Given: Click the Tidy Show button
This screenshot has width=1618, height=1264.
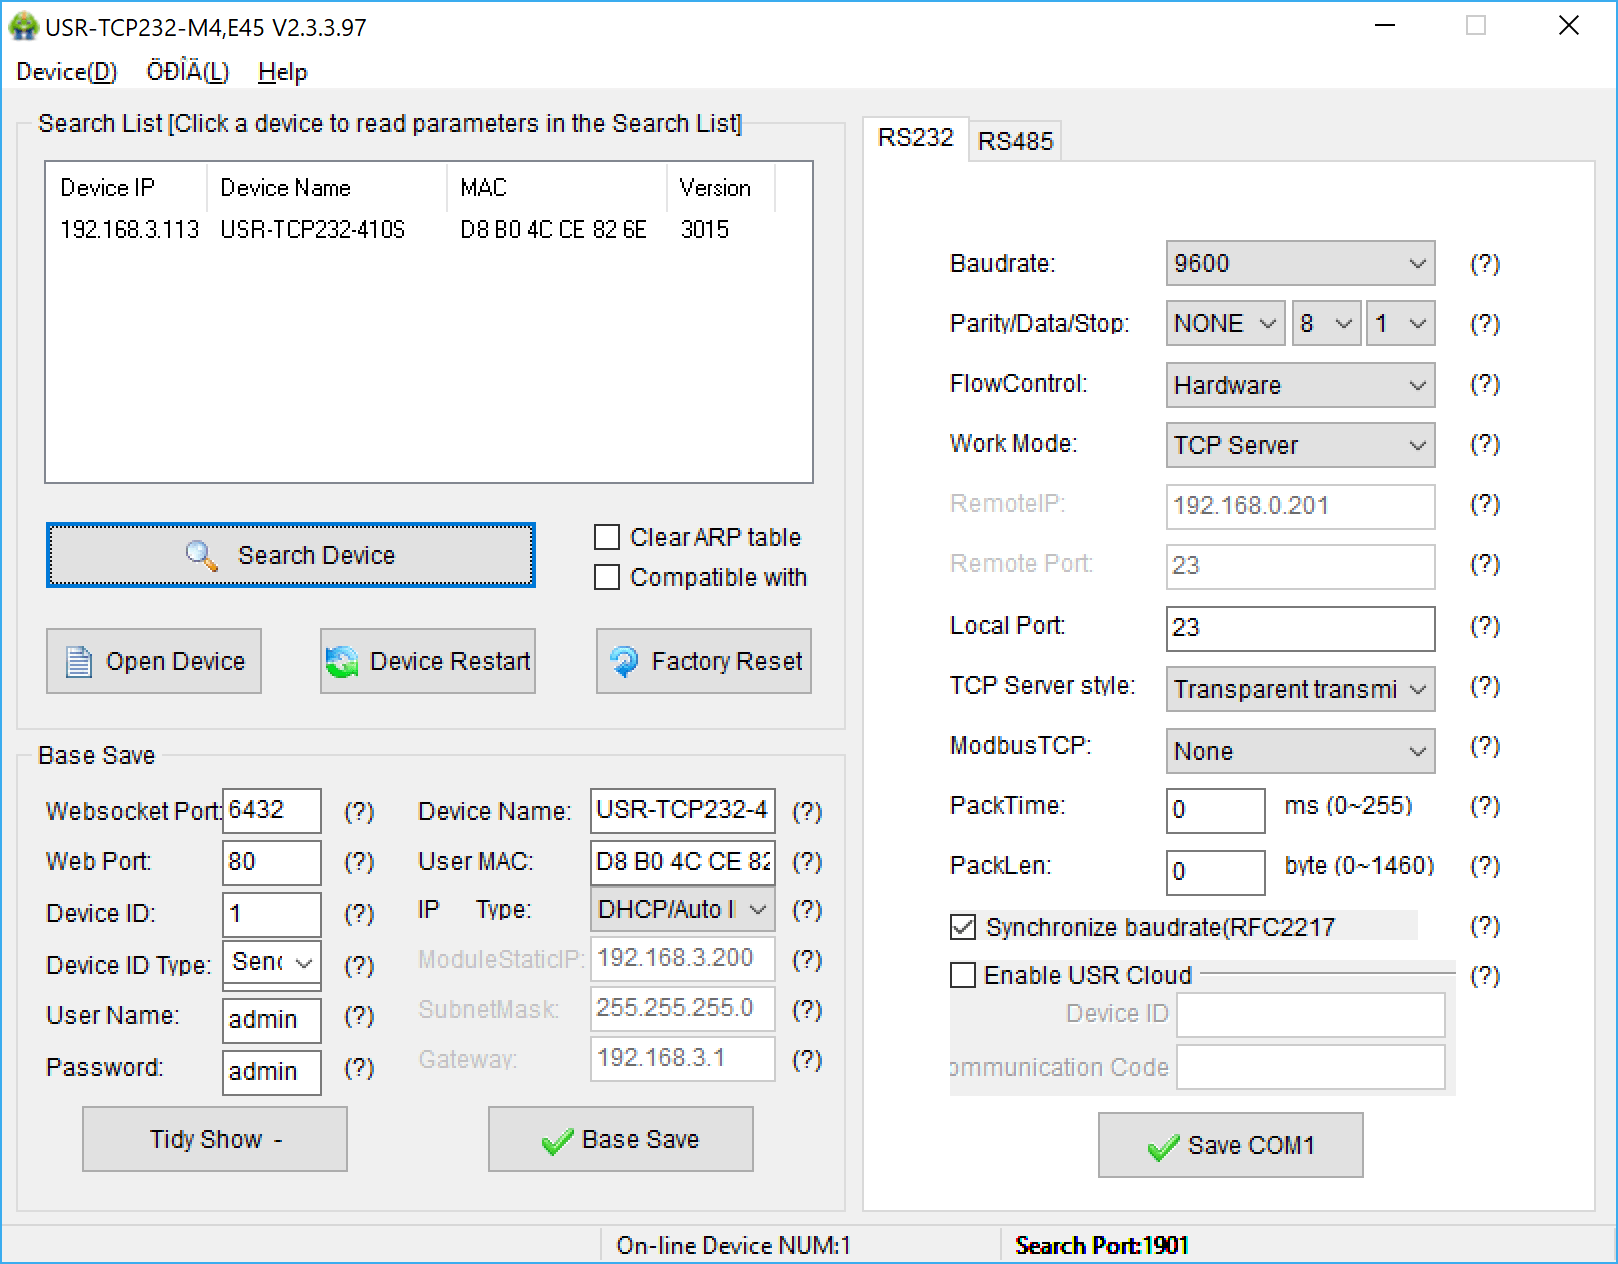Looking at the screenshot, I should (x=215, y=1139).
